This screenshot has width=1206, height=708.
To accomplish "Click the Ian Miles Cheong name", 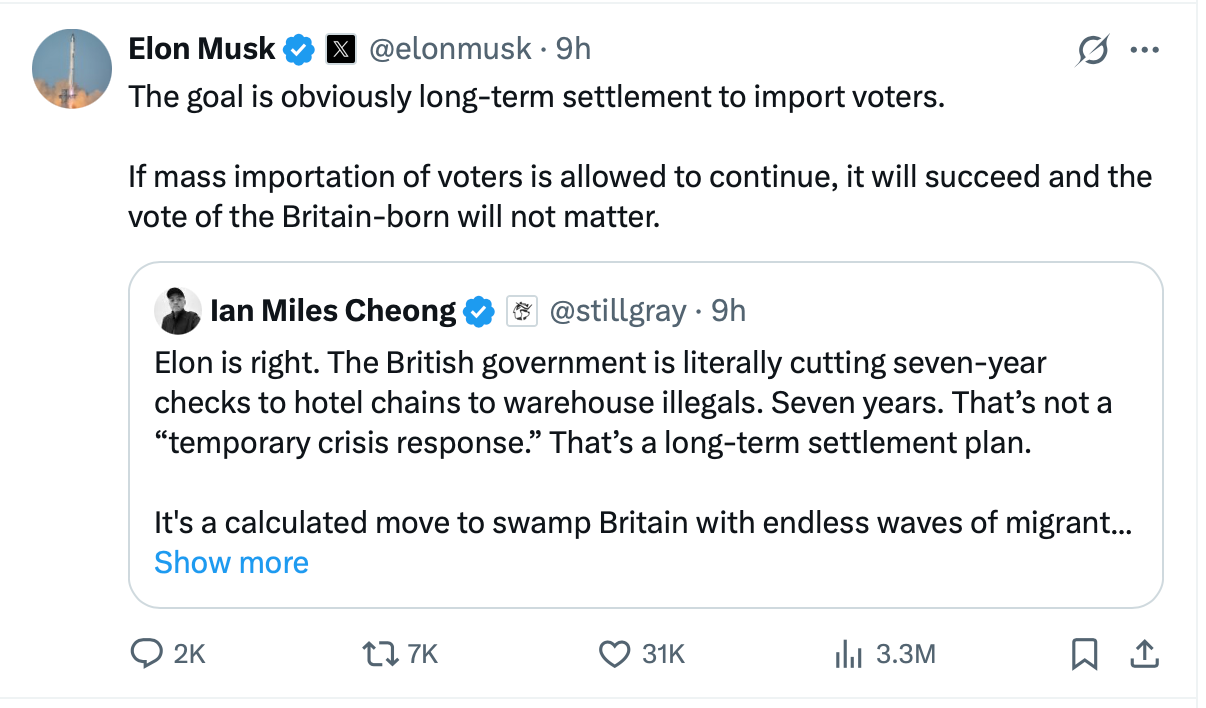I will click(333, 311).
